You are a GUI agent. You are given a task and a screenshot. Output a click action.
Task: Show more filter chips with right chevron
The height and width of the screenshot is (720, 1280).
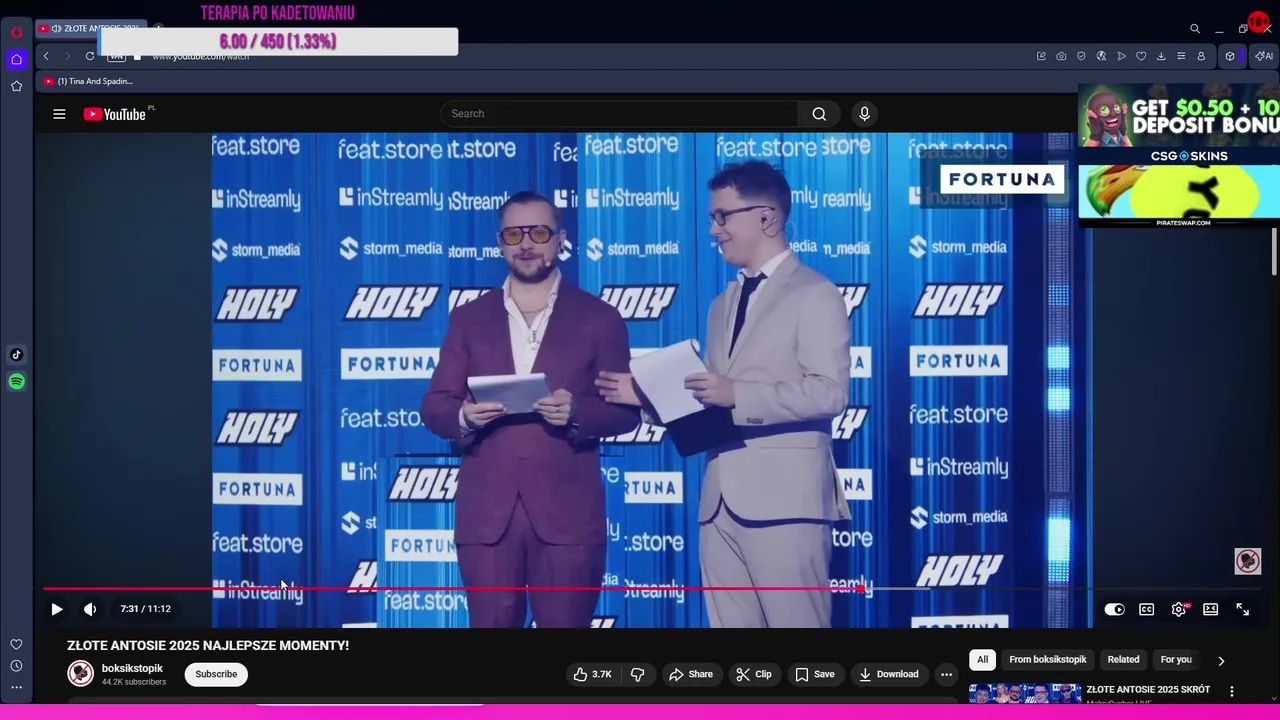1221,660
